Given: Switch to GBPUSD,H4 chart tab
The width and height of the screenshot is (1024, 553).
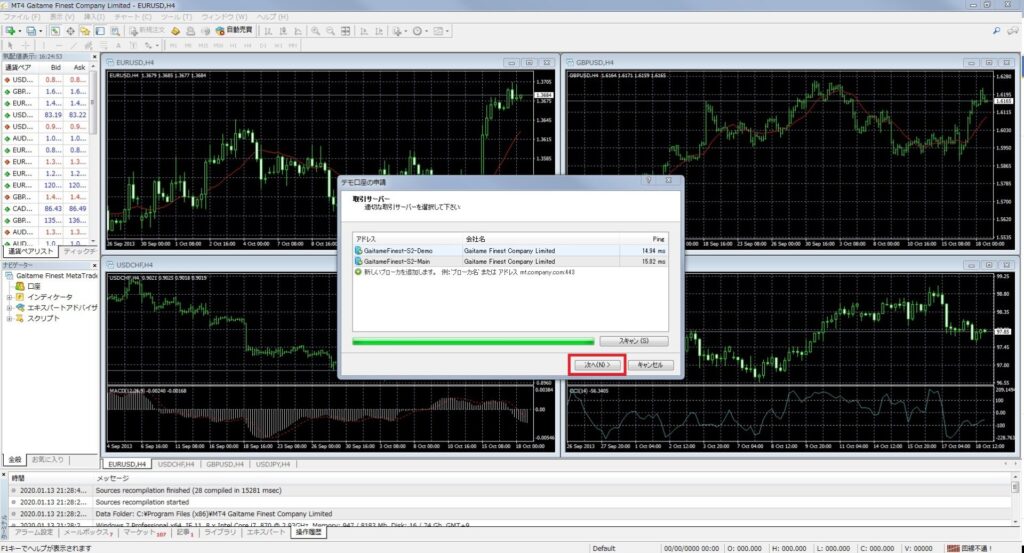Looking at the screenshot, I should (225, 464).
